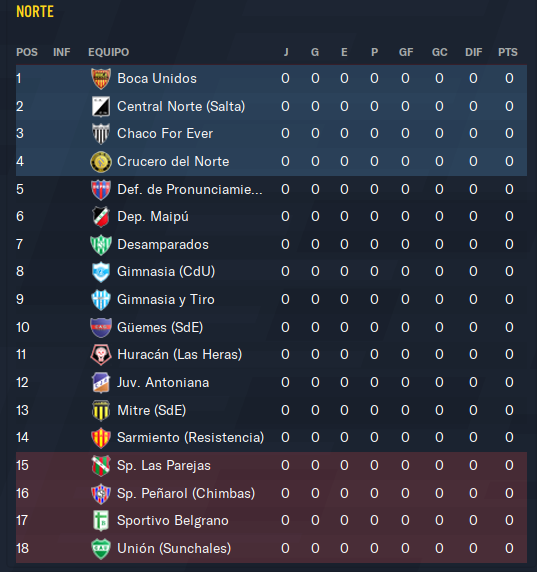537x572 pixels.
Task: Click the Boca Unidos club crest
Action: pyautogui.click(x=101, y=79)
